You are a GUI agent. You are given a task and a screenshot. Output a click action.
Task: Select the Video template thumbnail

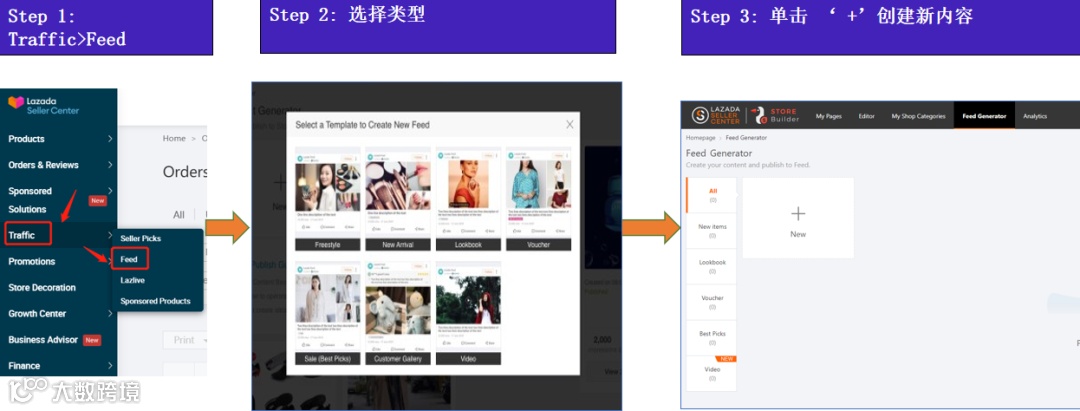click(468, 306)
